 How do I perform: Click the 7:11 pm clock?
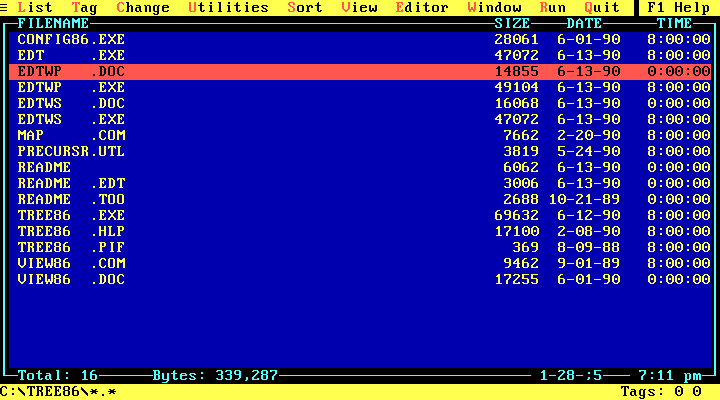click(x=669, y=376)
